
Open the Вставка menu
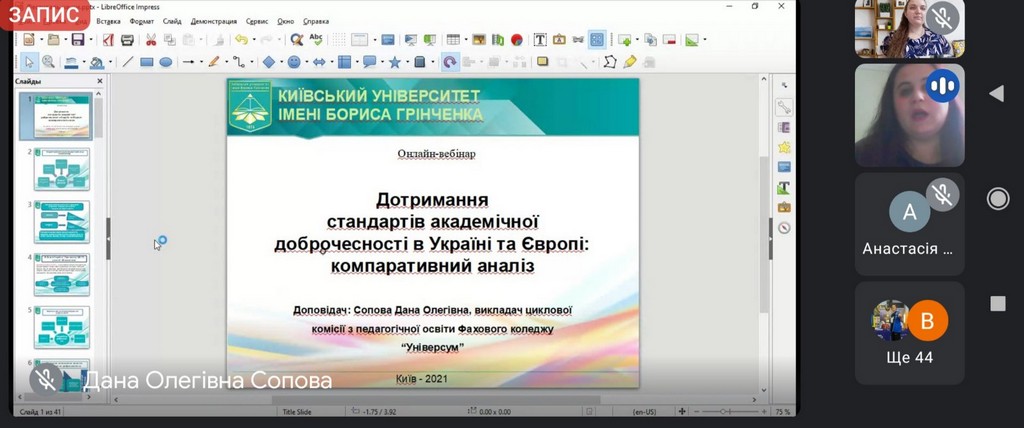[108, 21]
